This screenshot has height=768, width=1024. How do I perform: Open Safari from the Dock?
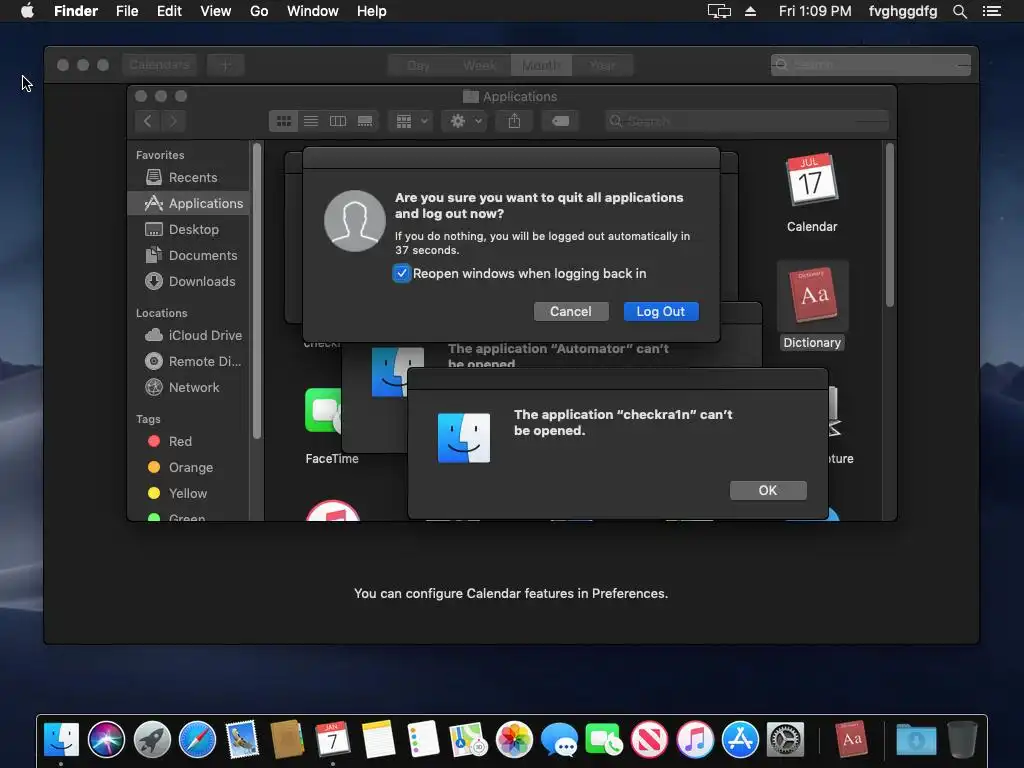pyautogui.click(x=197, y=740)
